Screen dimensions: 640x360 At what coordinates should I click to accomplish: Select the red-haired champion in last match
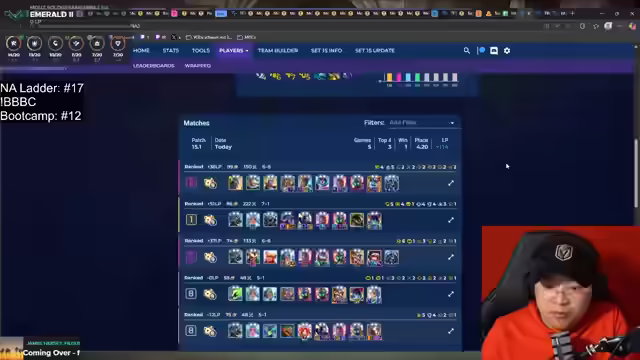pos(304,331)
